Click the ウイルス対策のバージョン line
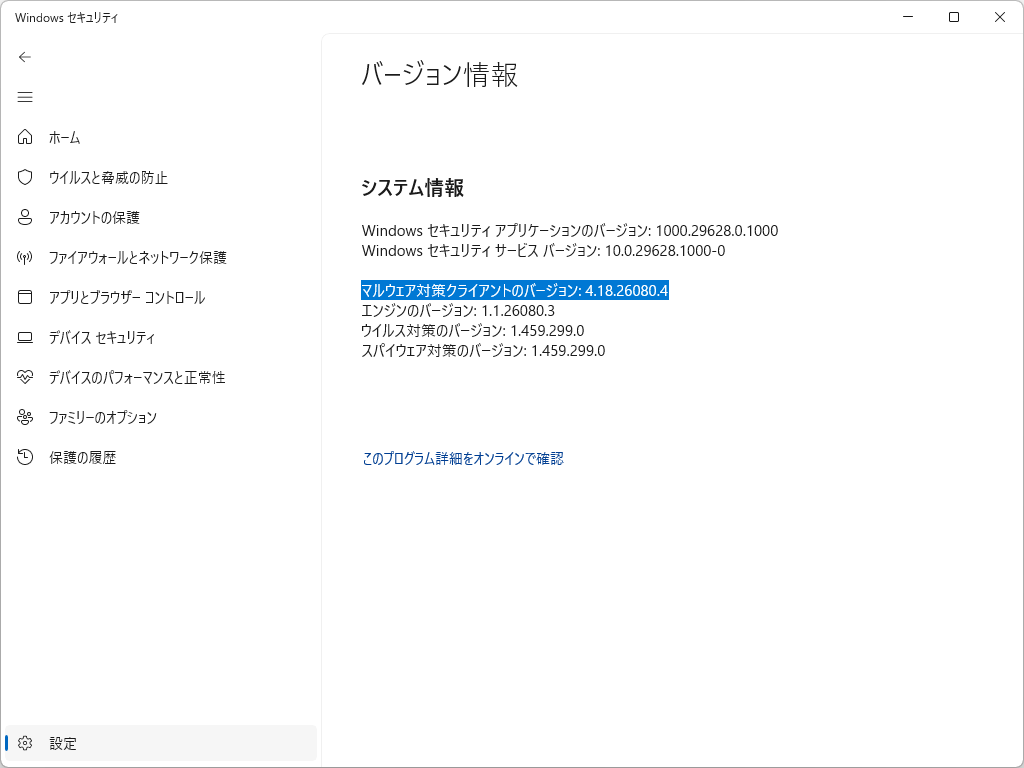The height and width of the screenshot is (768, 1024). (x=472, y=330)
